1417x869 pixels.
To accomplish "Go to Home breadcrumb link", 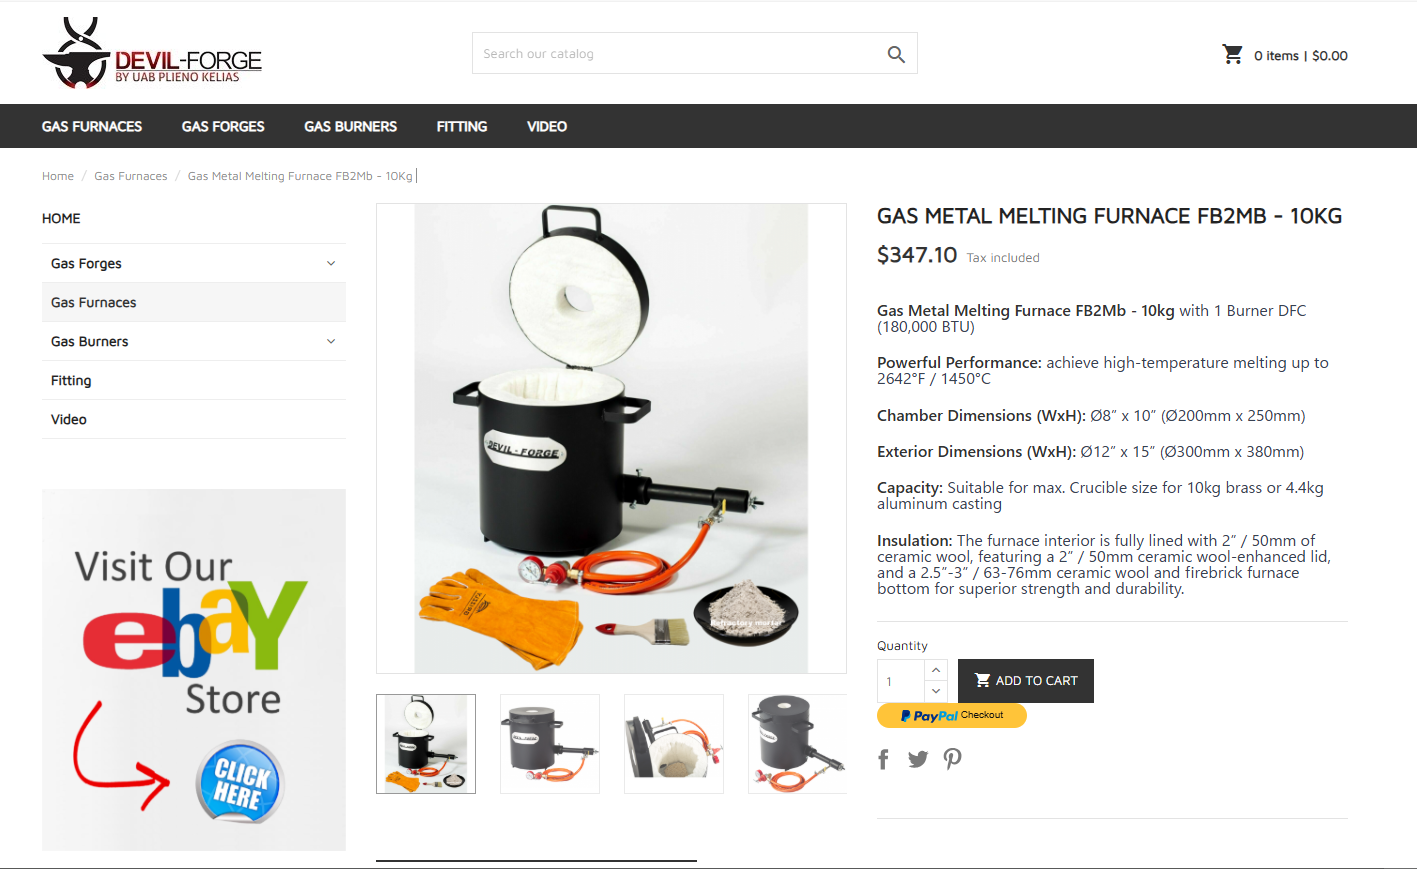I will point(58,176).
